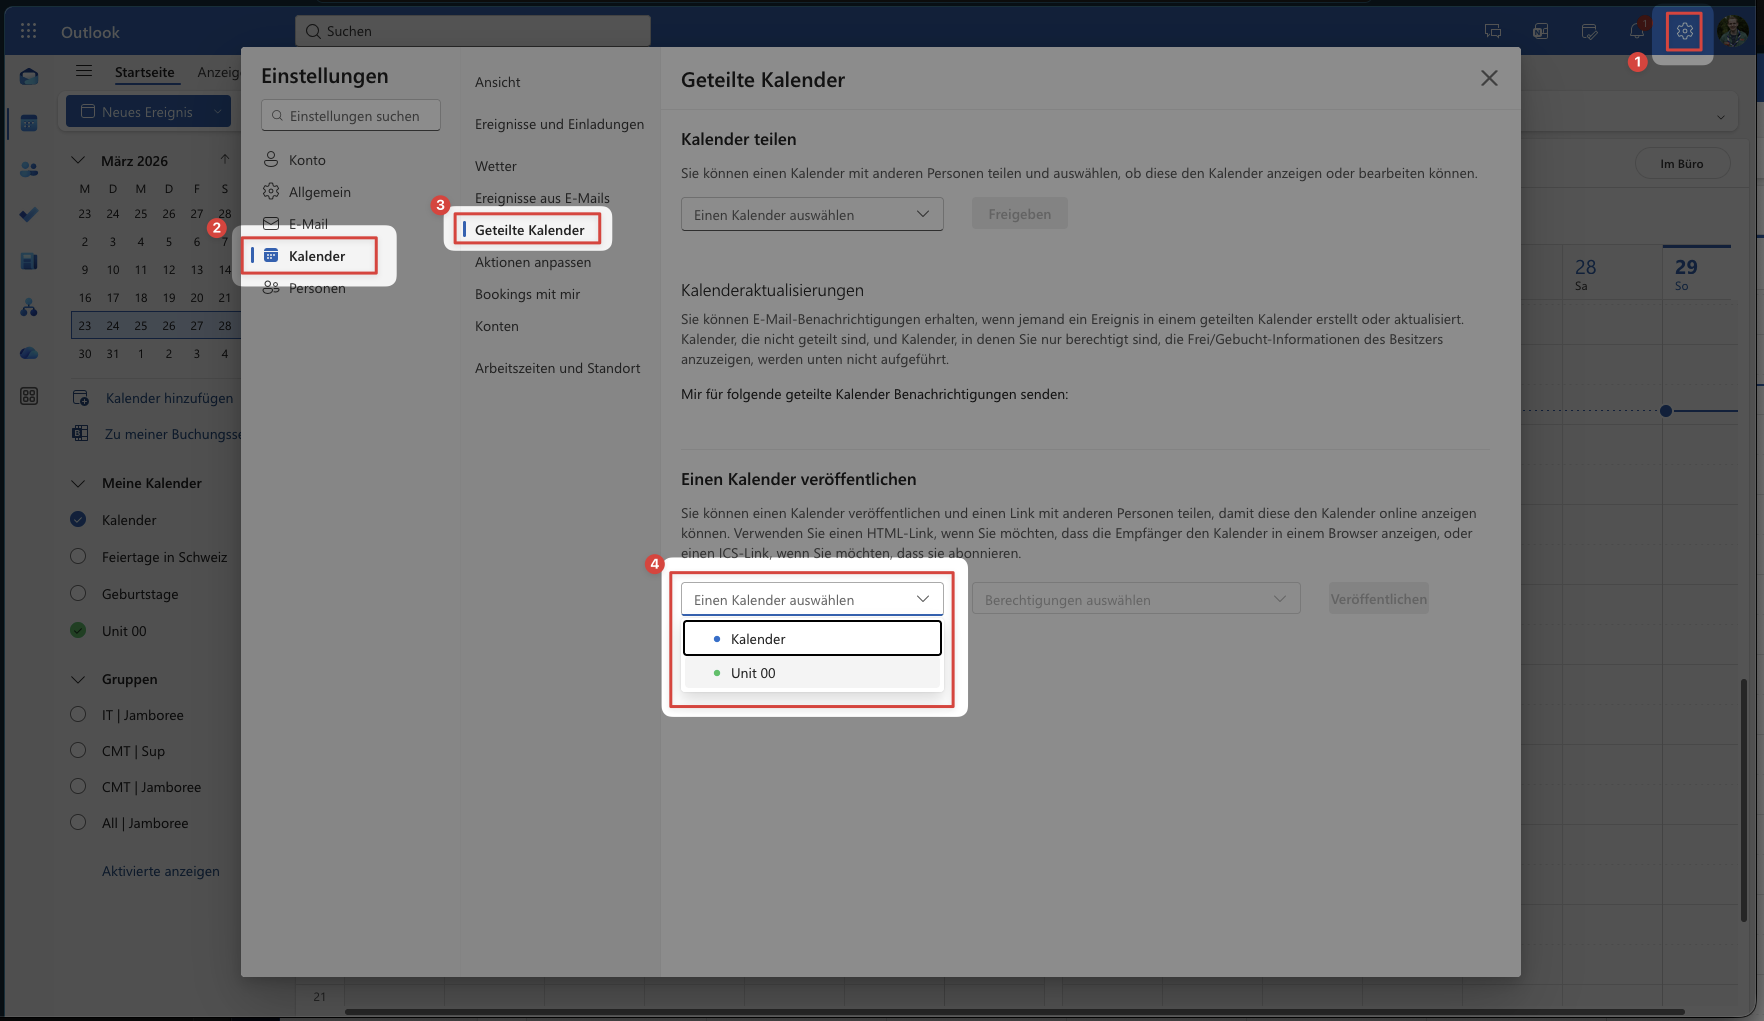The image size is (1764, 1021).
Task: Click the green color dot of Unit 00
Action: coord(715,673)
